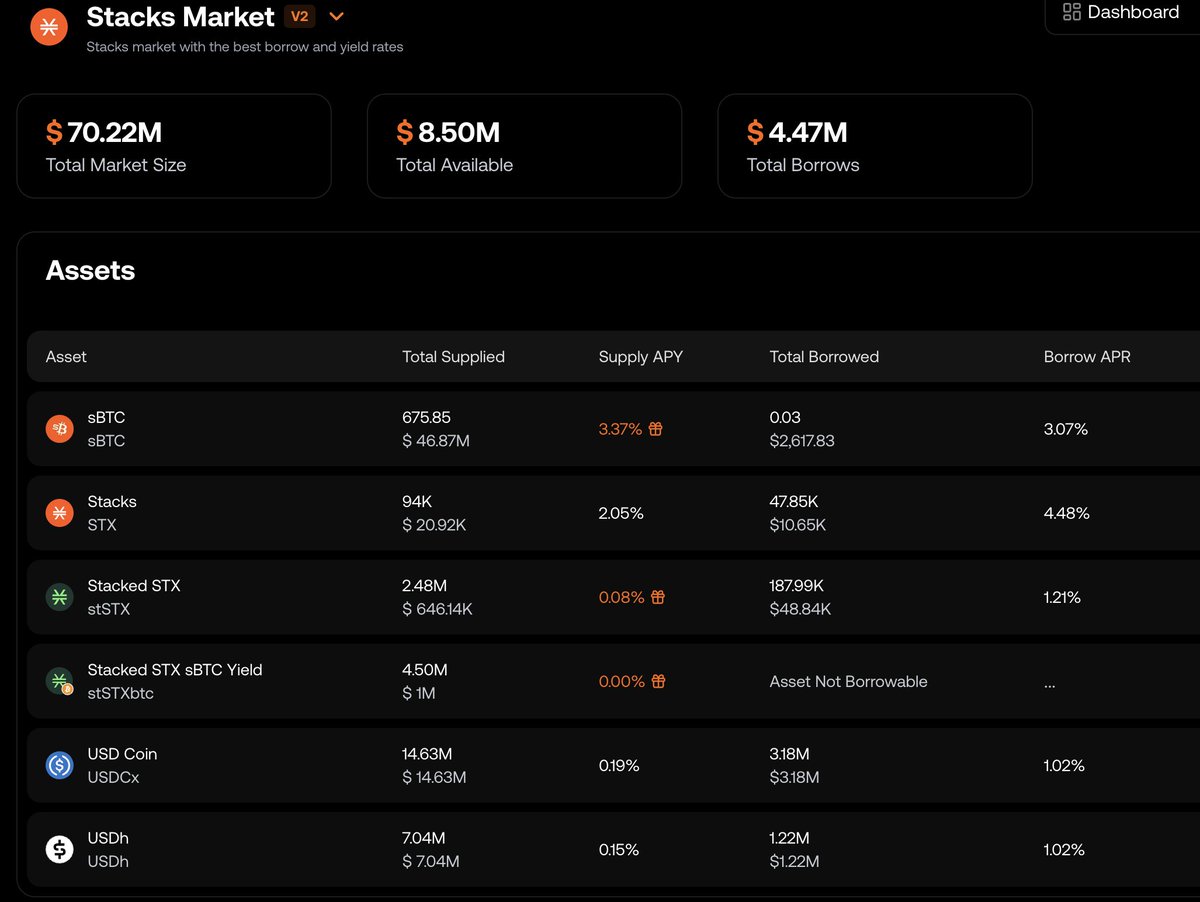Click the Stacks Market orange logo icon
Viewport: 1200px width, 902px height.
point(49,26)
